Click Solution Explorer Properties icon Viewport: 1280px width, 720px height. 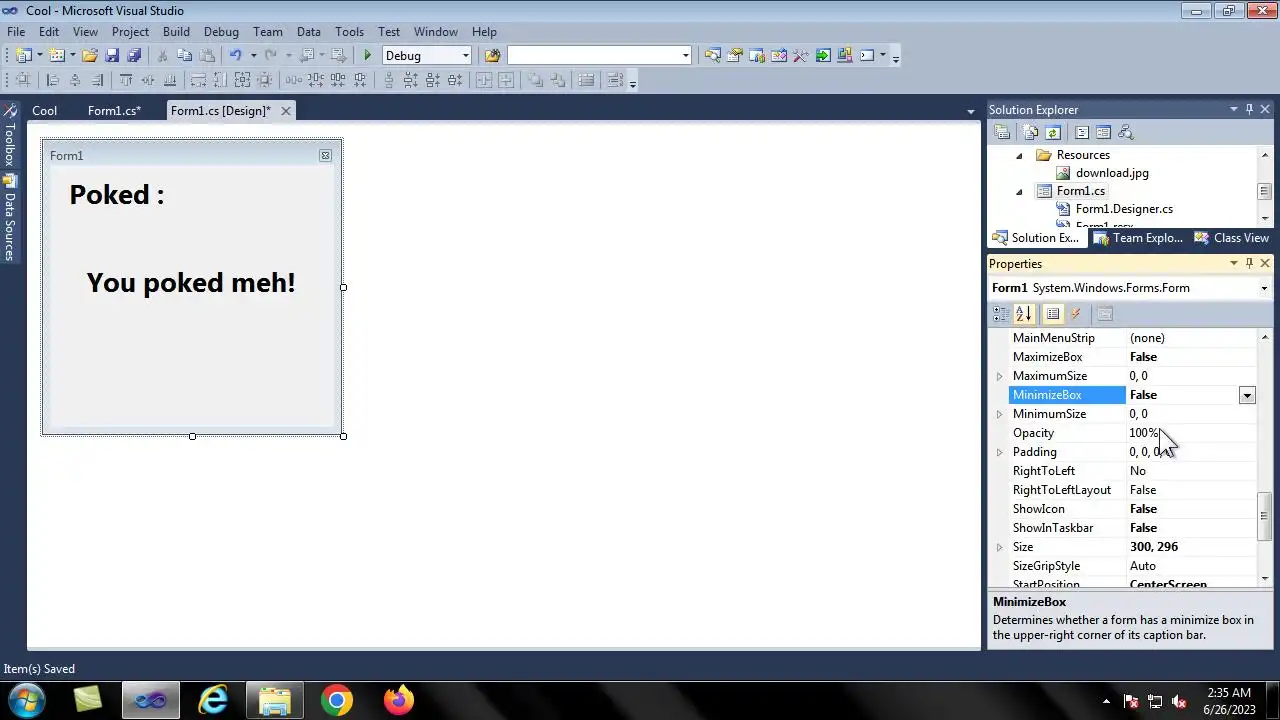click(x=1002, y=132)
